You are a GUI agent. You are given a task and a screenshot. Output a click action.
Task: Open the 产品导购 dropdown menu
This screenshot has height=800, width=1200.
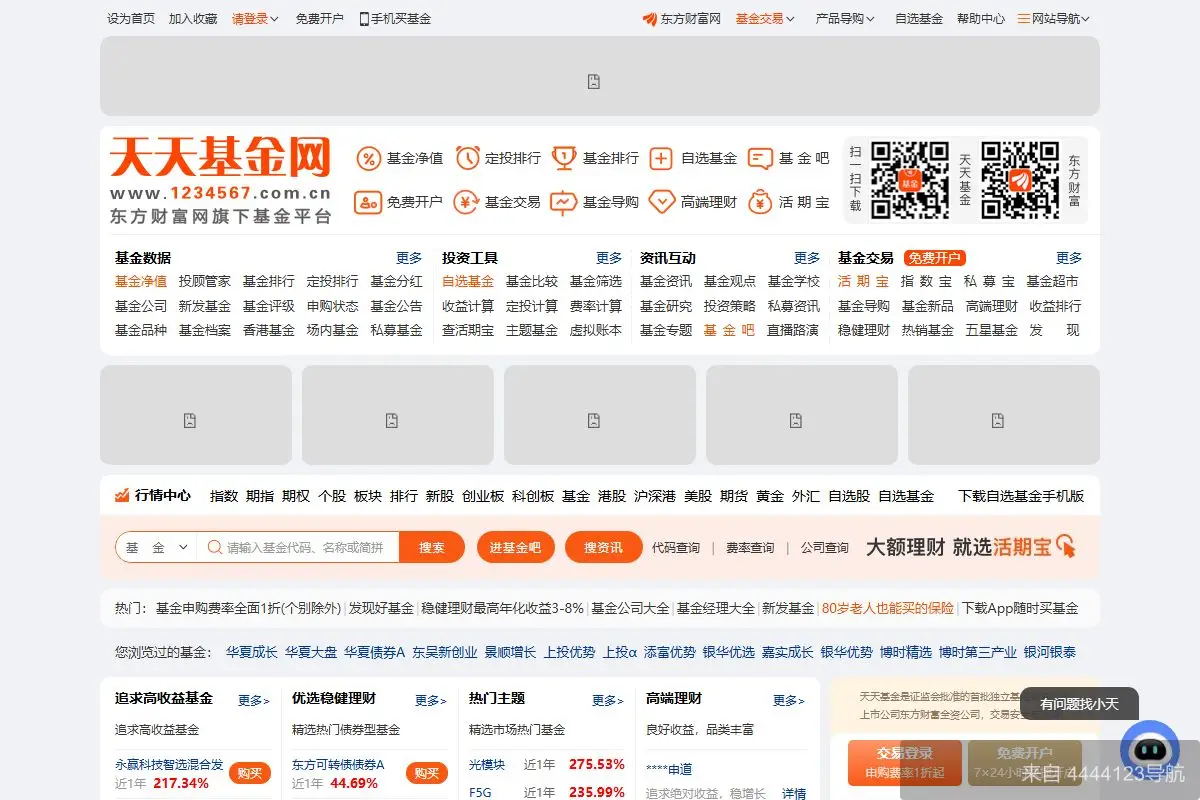click(x=845, y=17)
